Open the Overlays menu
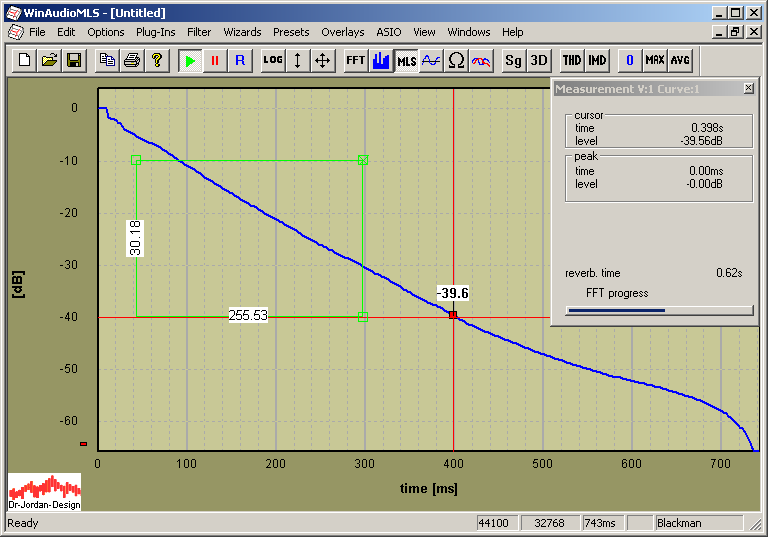Image resolution: width=768 pixels, height=537 pixels. click(342, 32)
